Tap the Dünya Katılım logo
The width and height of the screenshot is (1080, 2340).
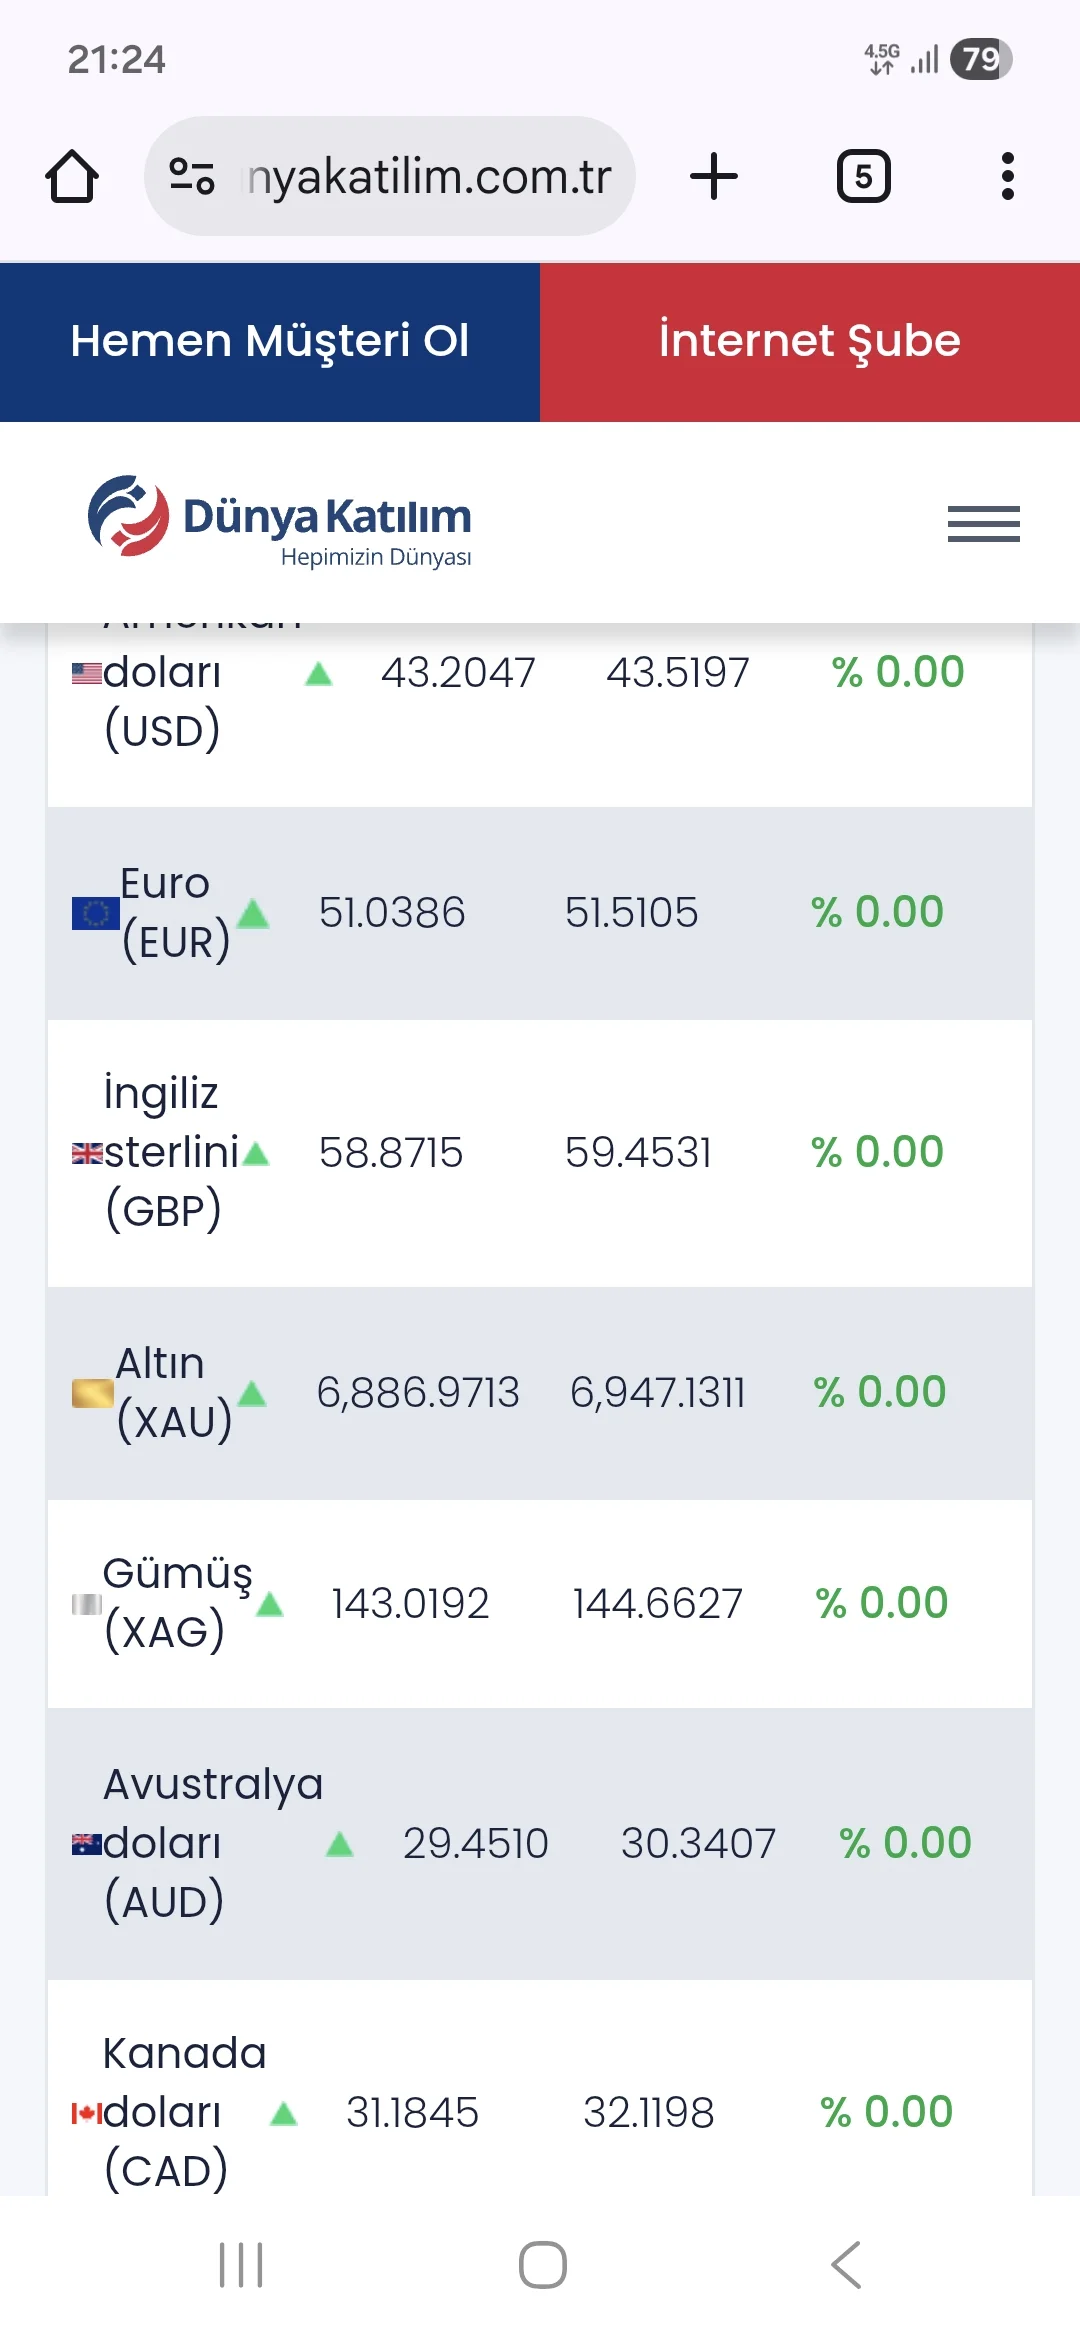[x=280, y=520]
